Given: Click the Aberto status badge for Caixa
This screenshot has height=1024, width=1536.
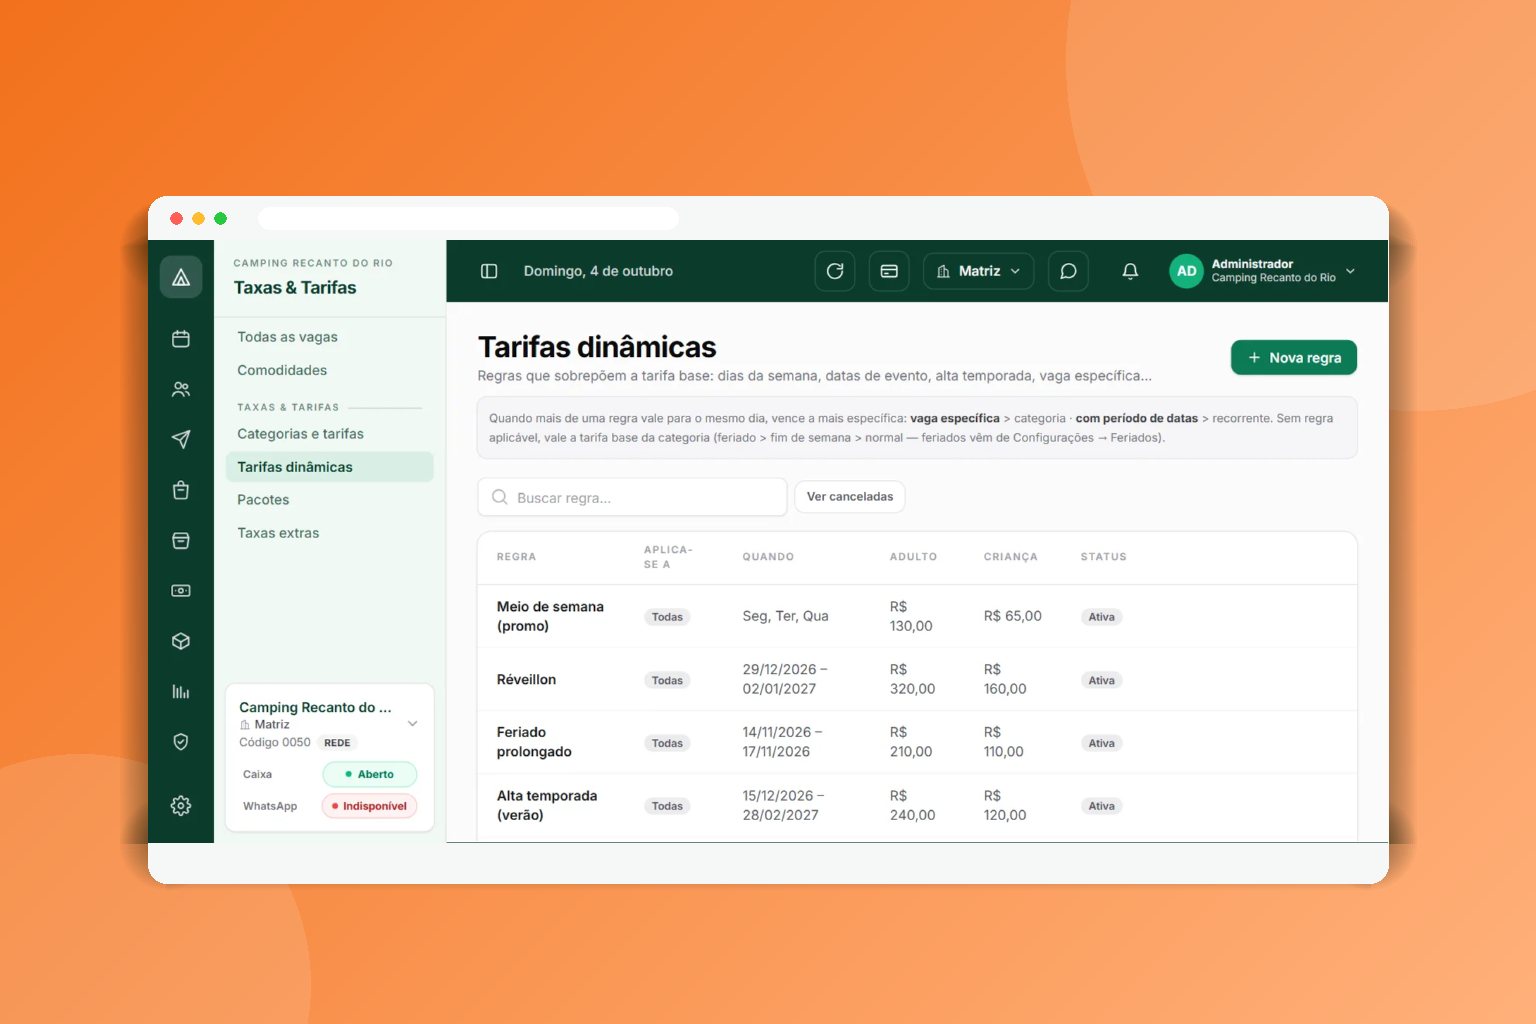Looking at the screenshot, I should coord(370,774).
